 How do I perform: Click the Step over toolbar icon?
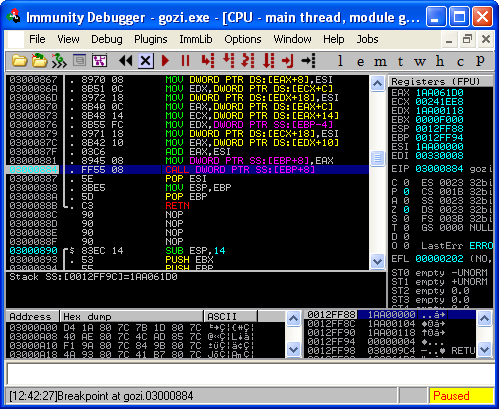pos(229,61)
